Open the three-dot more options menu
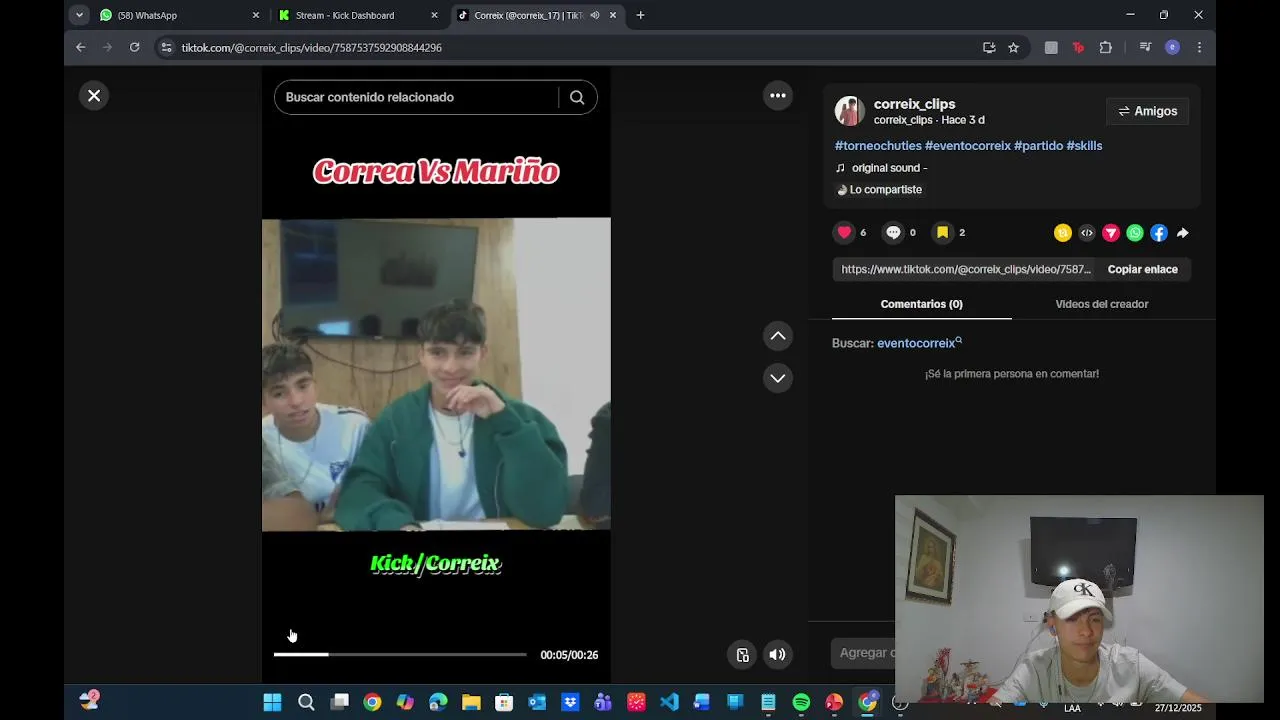Viewport: 1280px width, 720px height. click(x=778, y=96)
